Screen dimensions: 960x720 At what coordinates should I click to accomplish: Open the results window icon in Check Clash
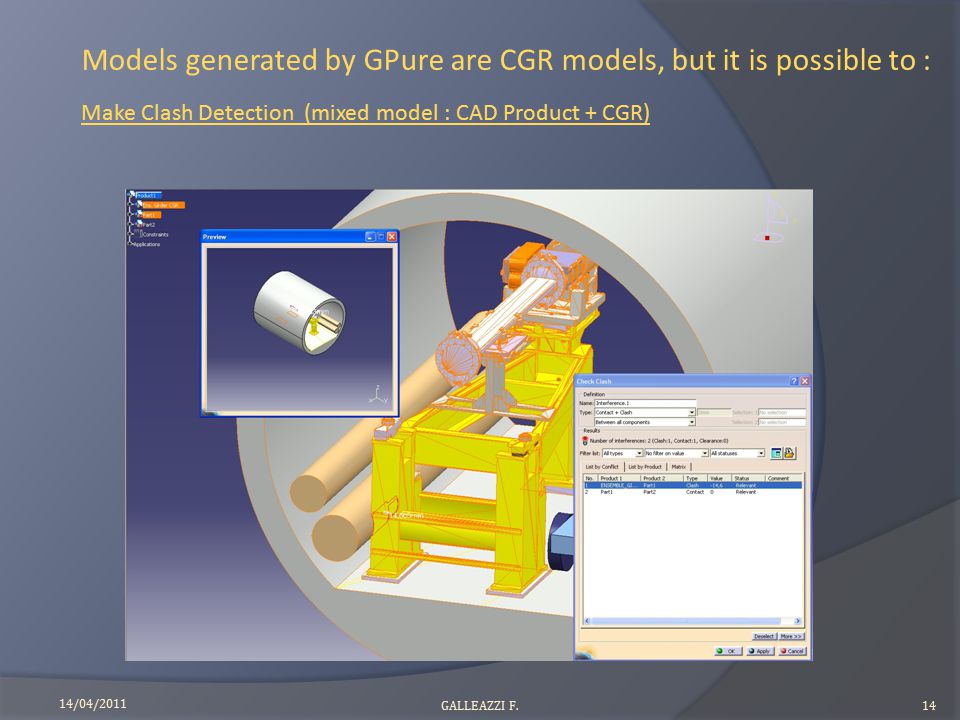click(776, 453)
